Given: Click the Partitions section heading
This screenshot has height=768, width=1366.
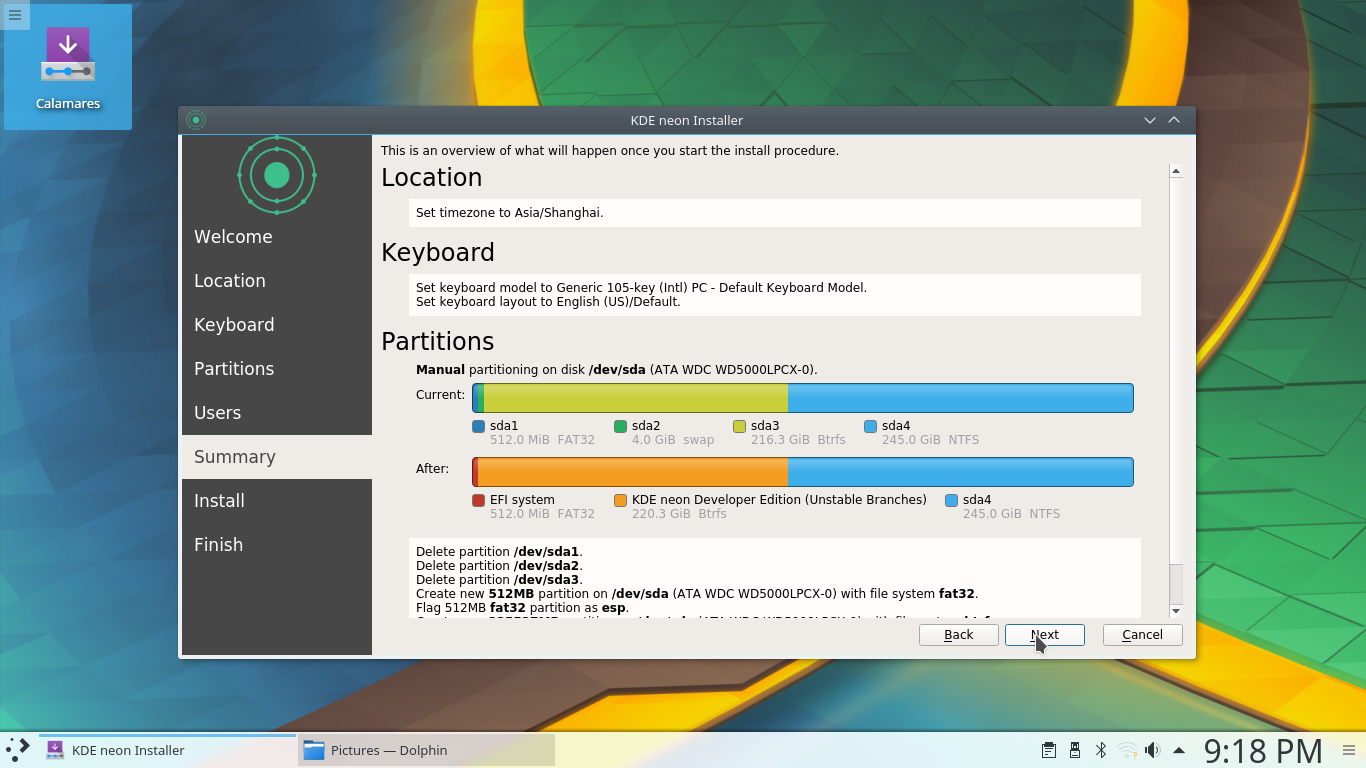Looking at the screenshot, I should click(x=438, y=341).
